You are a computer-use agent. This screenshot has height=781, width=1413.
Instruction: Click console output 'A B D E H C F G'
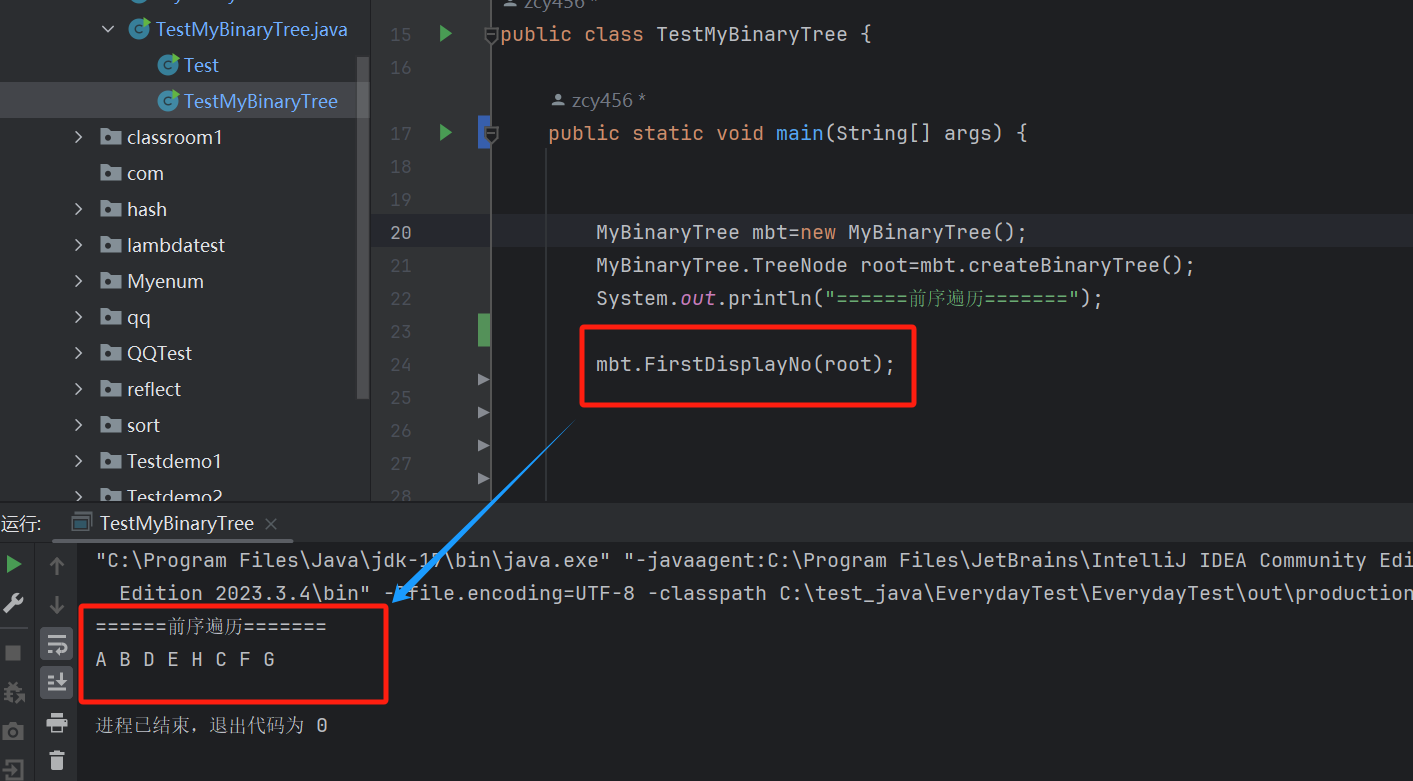(x=185, y=659)
